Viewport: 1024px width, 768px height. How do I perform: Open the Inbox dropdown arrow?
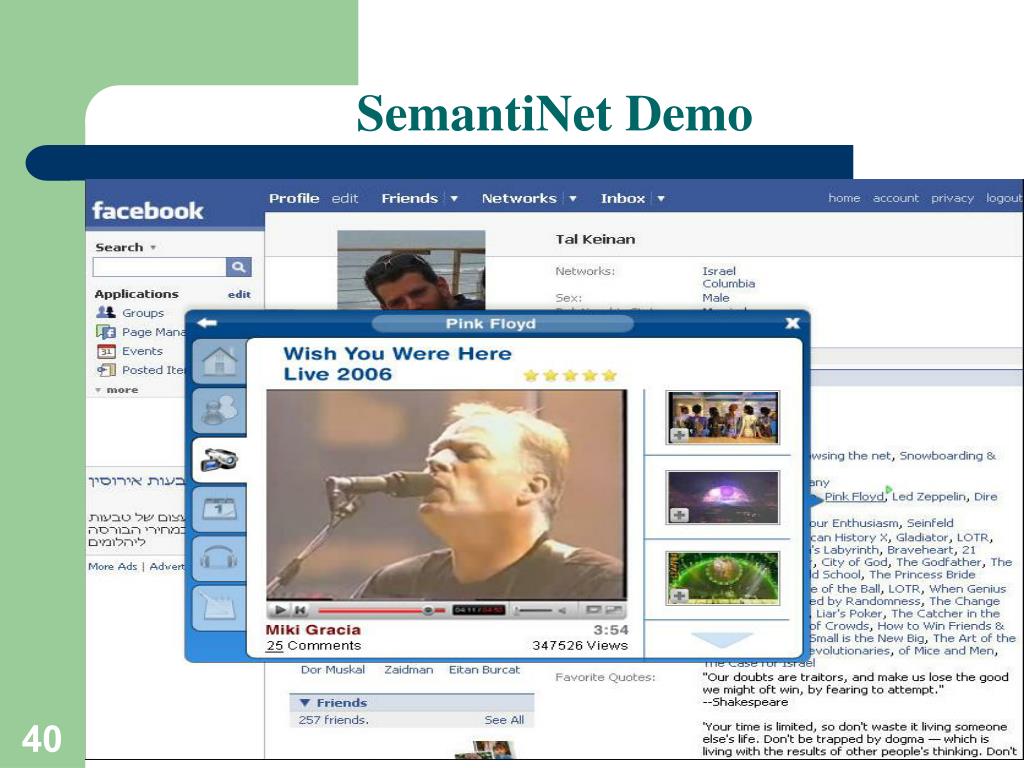tap(661, 199)
